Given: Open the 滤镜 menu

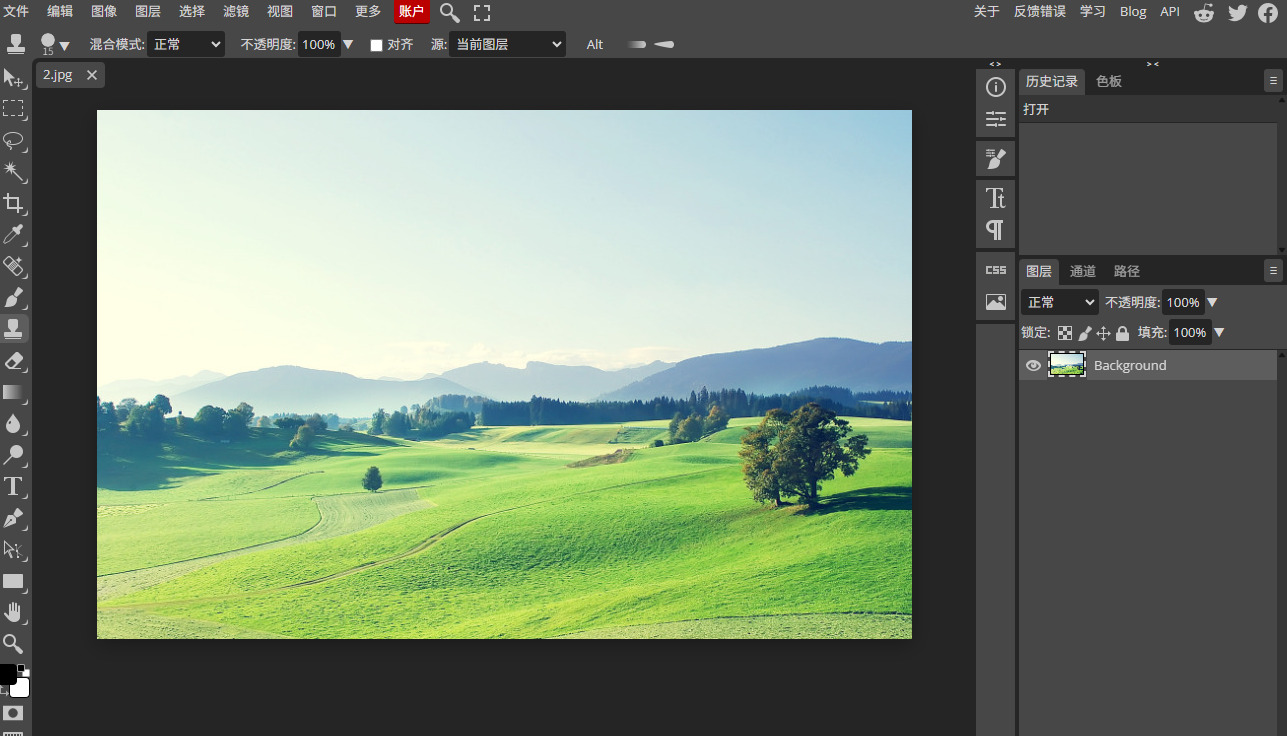Looking at the screenshot, I should [236, 12].
